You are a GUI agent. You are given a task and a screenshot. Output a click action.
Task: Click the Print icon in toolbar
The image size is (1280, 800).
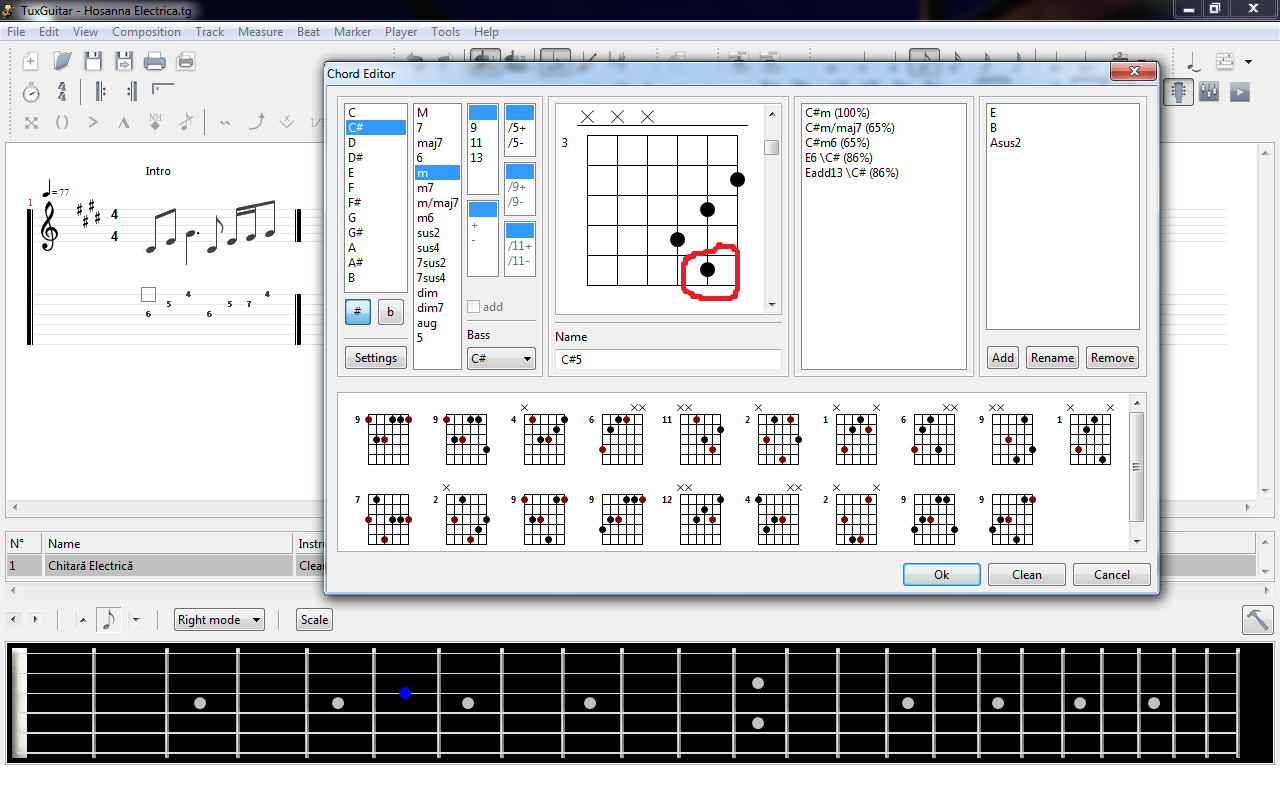tap(154, 62)
